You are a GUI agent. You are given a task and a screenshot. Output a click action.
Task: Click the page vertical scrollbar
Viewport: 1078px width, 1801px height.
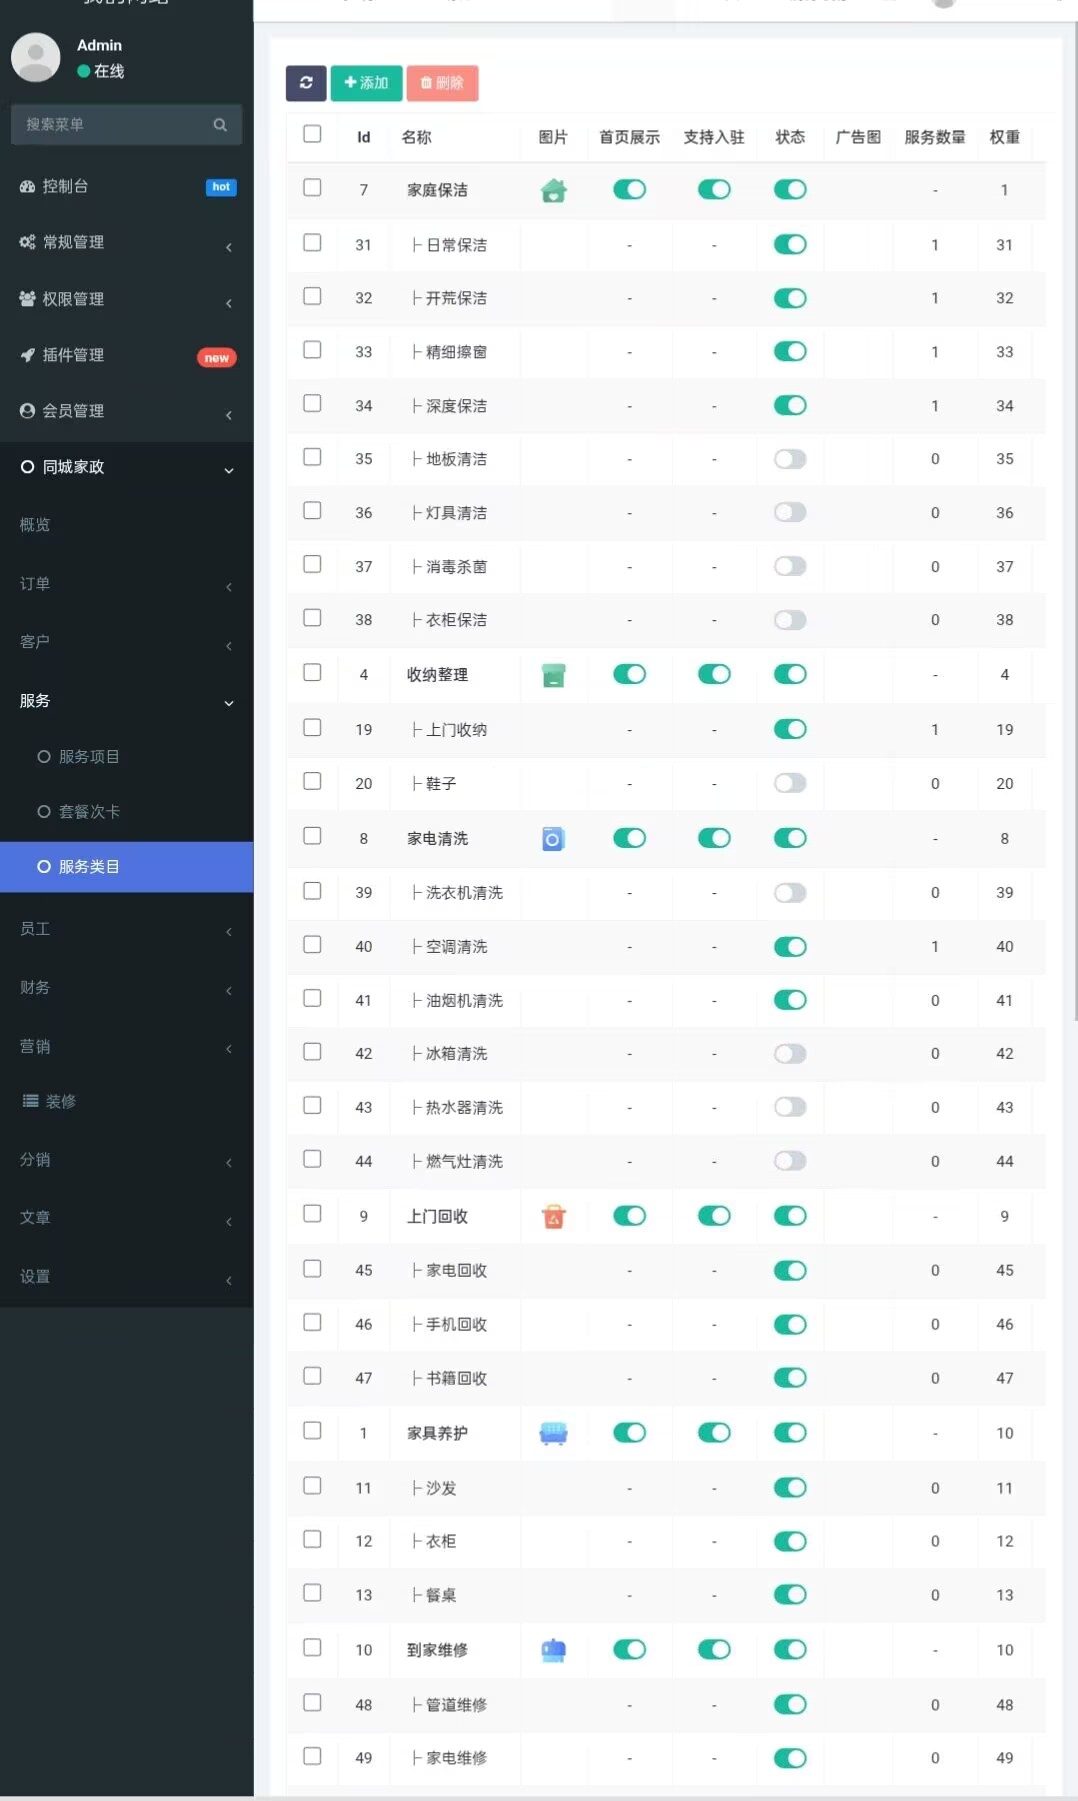point(1075,520)
